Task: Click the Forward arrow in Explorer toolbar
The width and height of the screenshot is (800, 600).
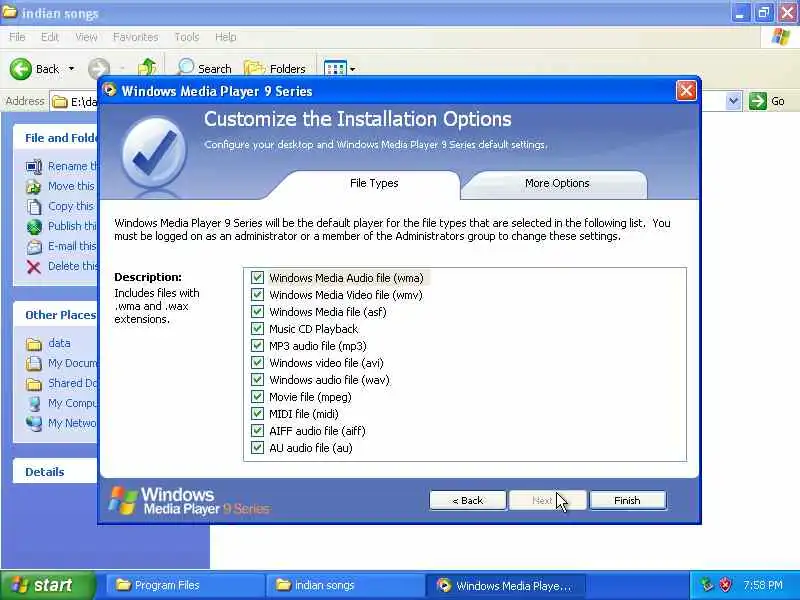Action: click(x=98, y=69)
